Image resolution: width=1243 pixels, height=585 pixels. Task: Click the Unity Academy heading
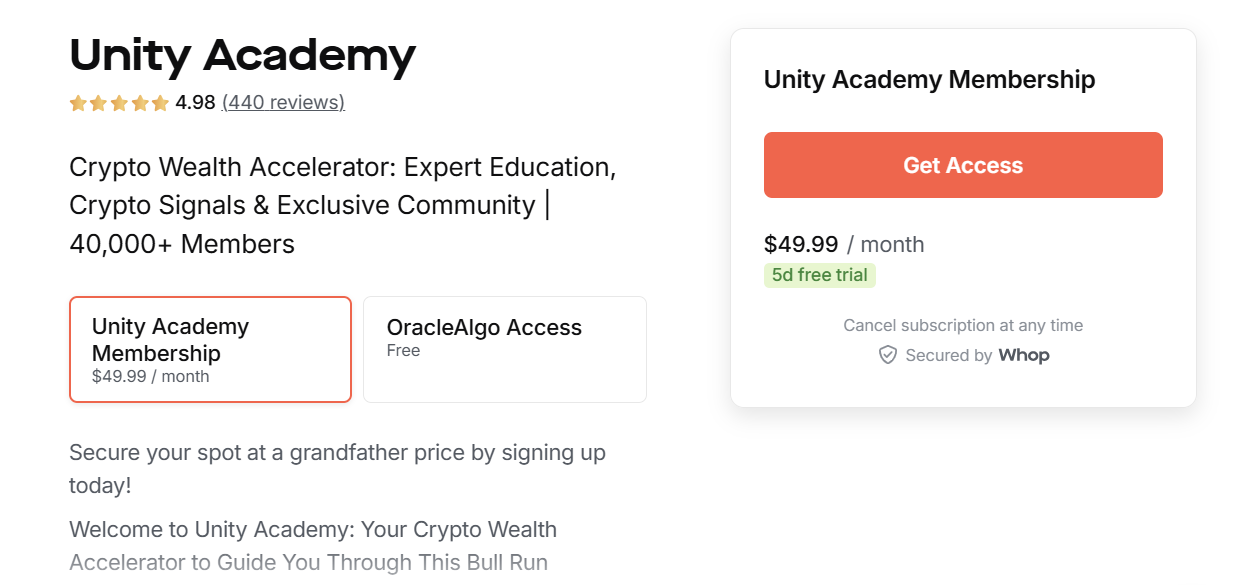(x=241, y=56)
